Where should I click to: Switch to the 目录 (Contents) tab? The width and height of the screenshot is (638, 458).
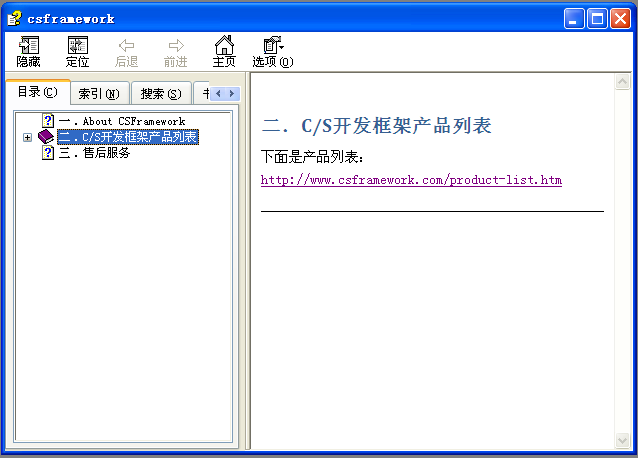pos(38,92)
